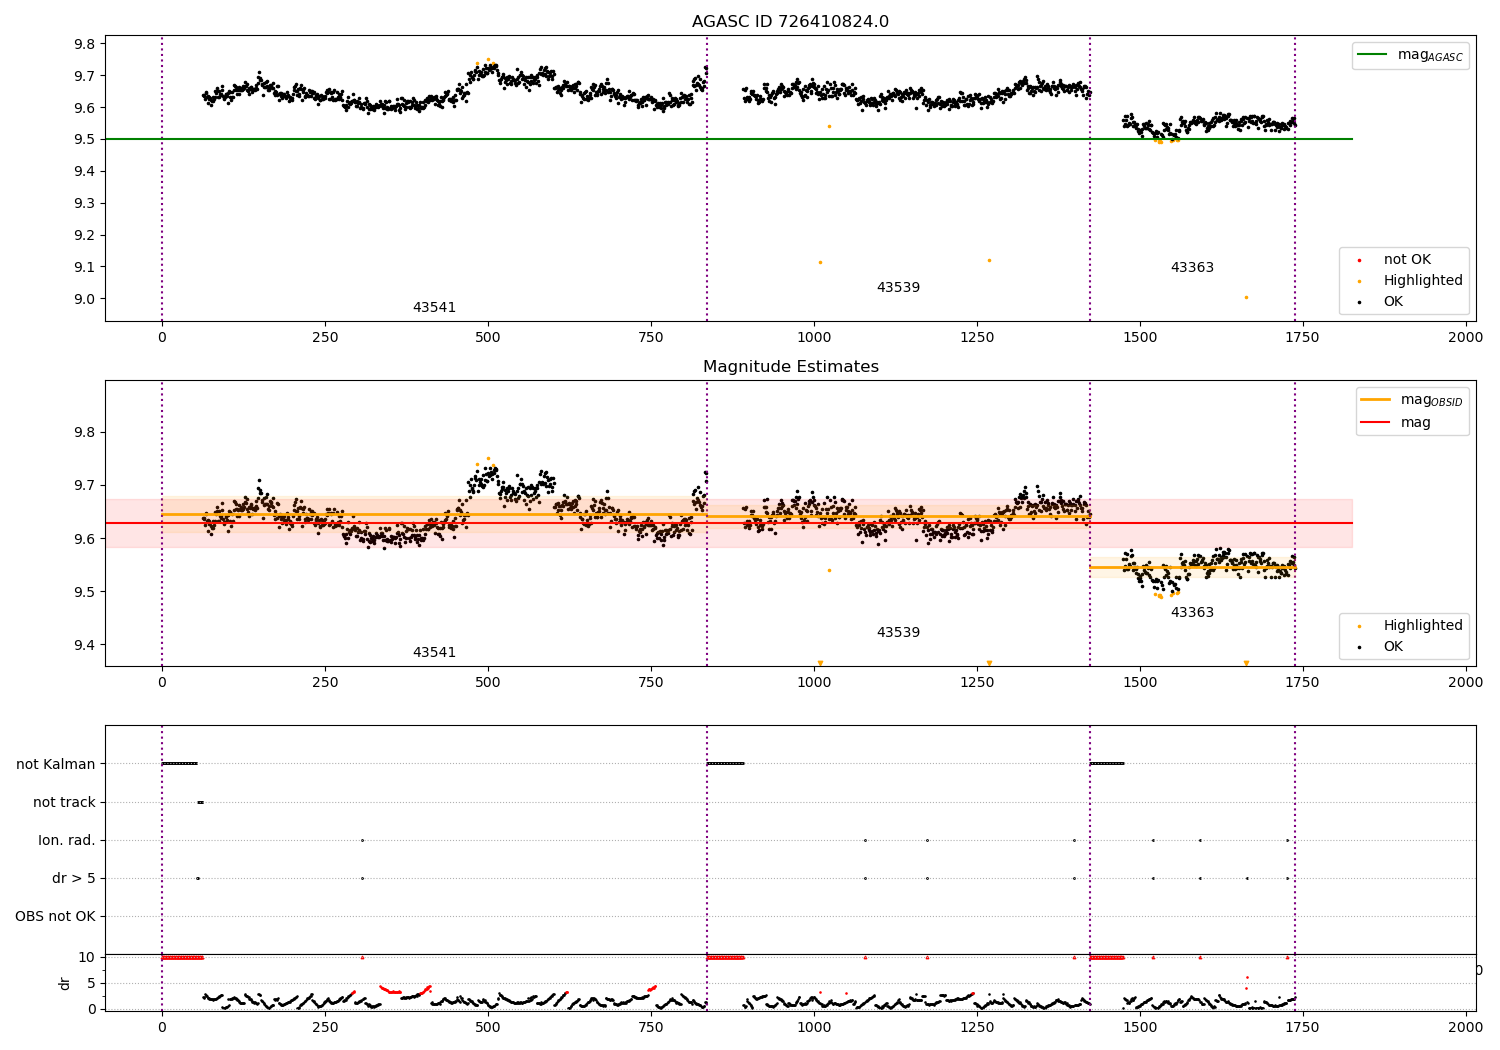
Task: Click the orange outlier point near magnitude 9.0
Action: coord(1246,297)
